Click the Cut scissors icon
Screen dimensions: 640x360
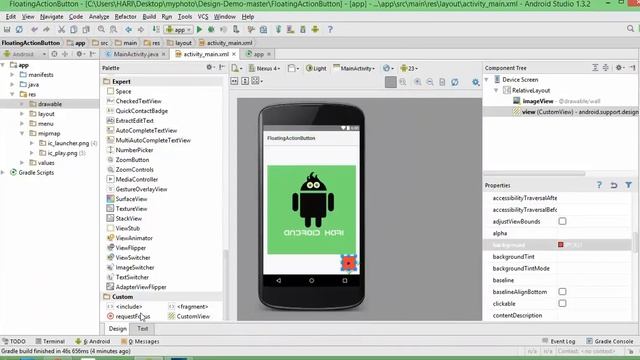[61, 29]
